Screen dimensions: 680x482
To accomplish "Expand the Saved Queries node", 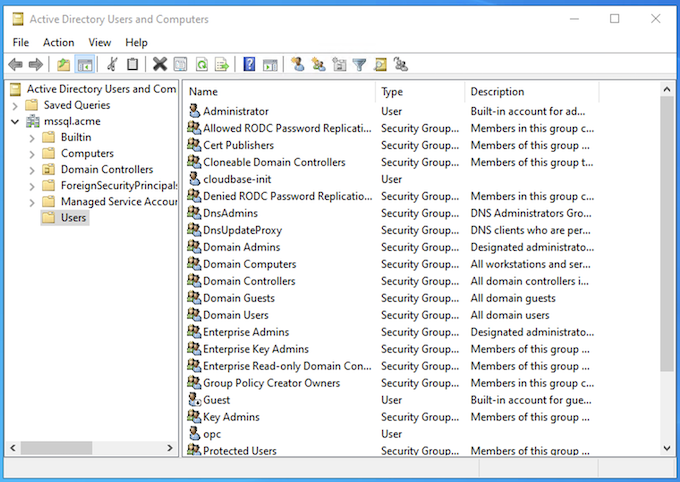I will point(15,106).
